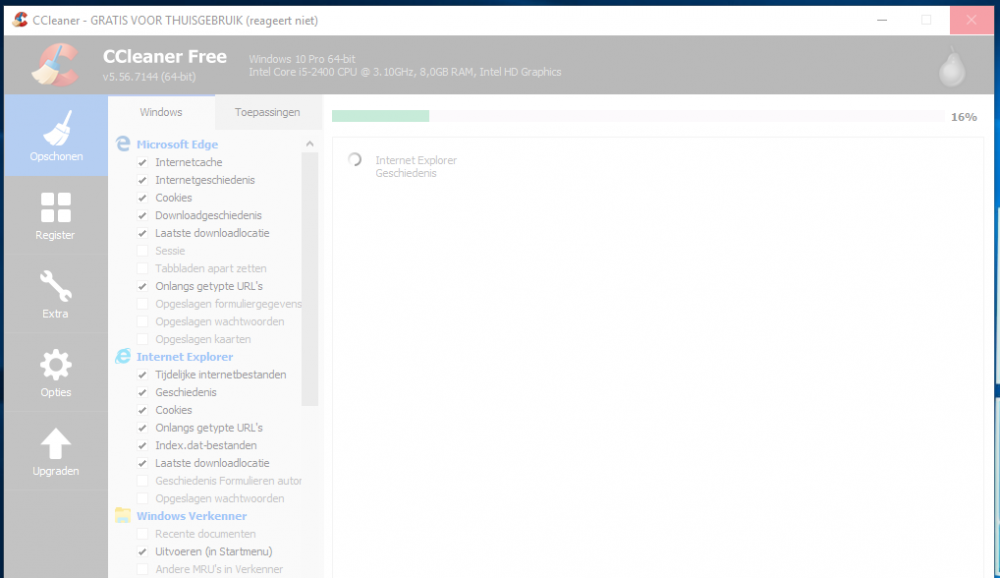Uncheck Uitvoeren (in Startmenu) checkbox
This screenshot has height=578, width=1000.
click(x=142, y=552)
